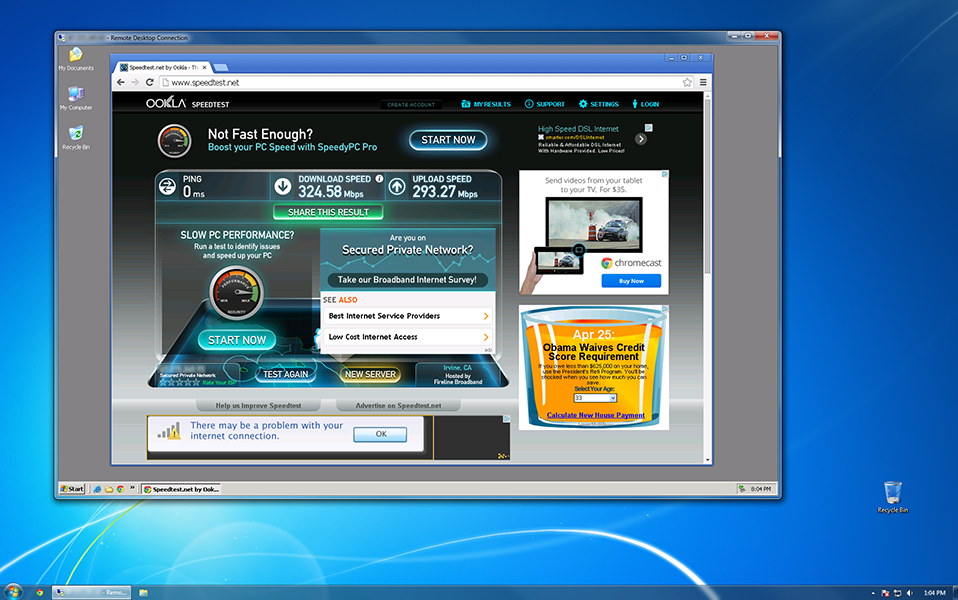The width and height of the screenshot is (958, 600).
Task: Click the Chrome icon on the host taskbar
Action: 39,592
